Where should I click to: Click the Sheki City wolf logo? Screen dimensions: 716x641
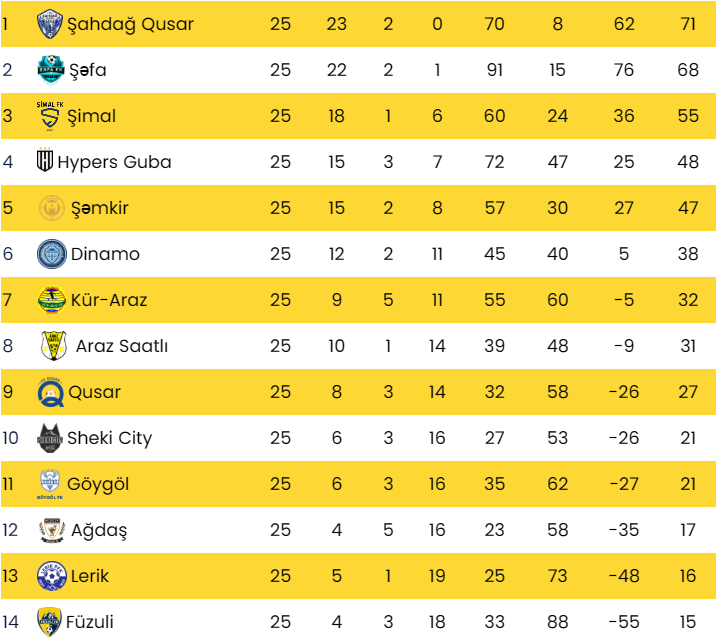tap(50, 438)
